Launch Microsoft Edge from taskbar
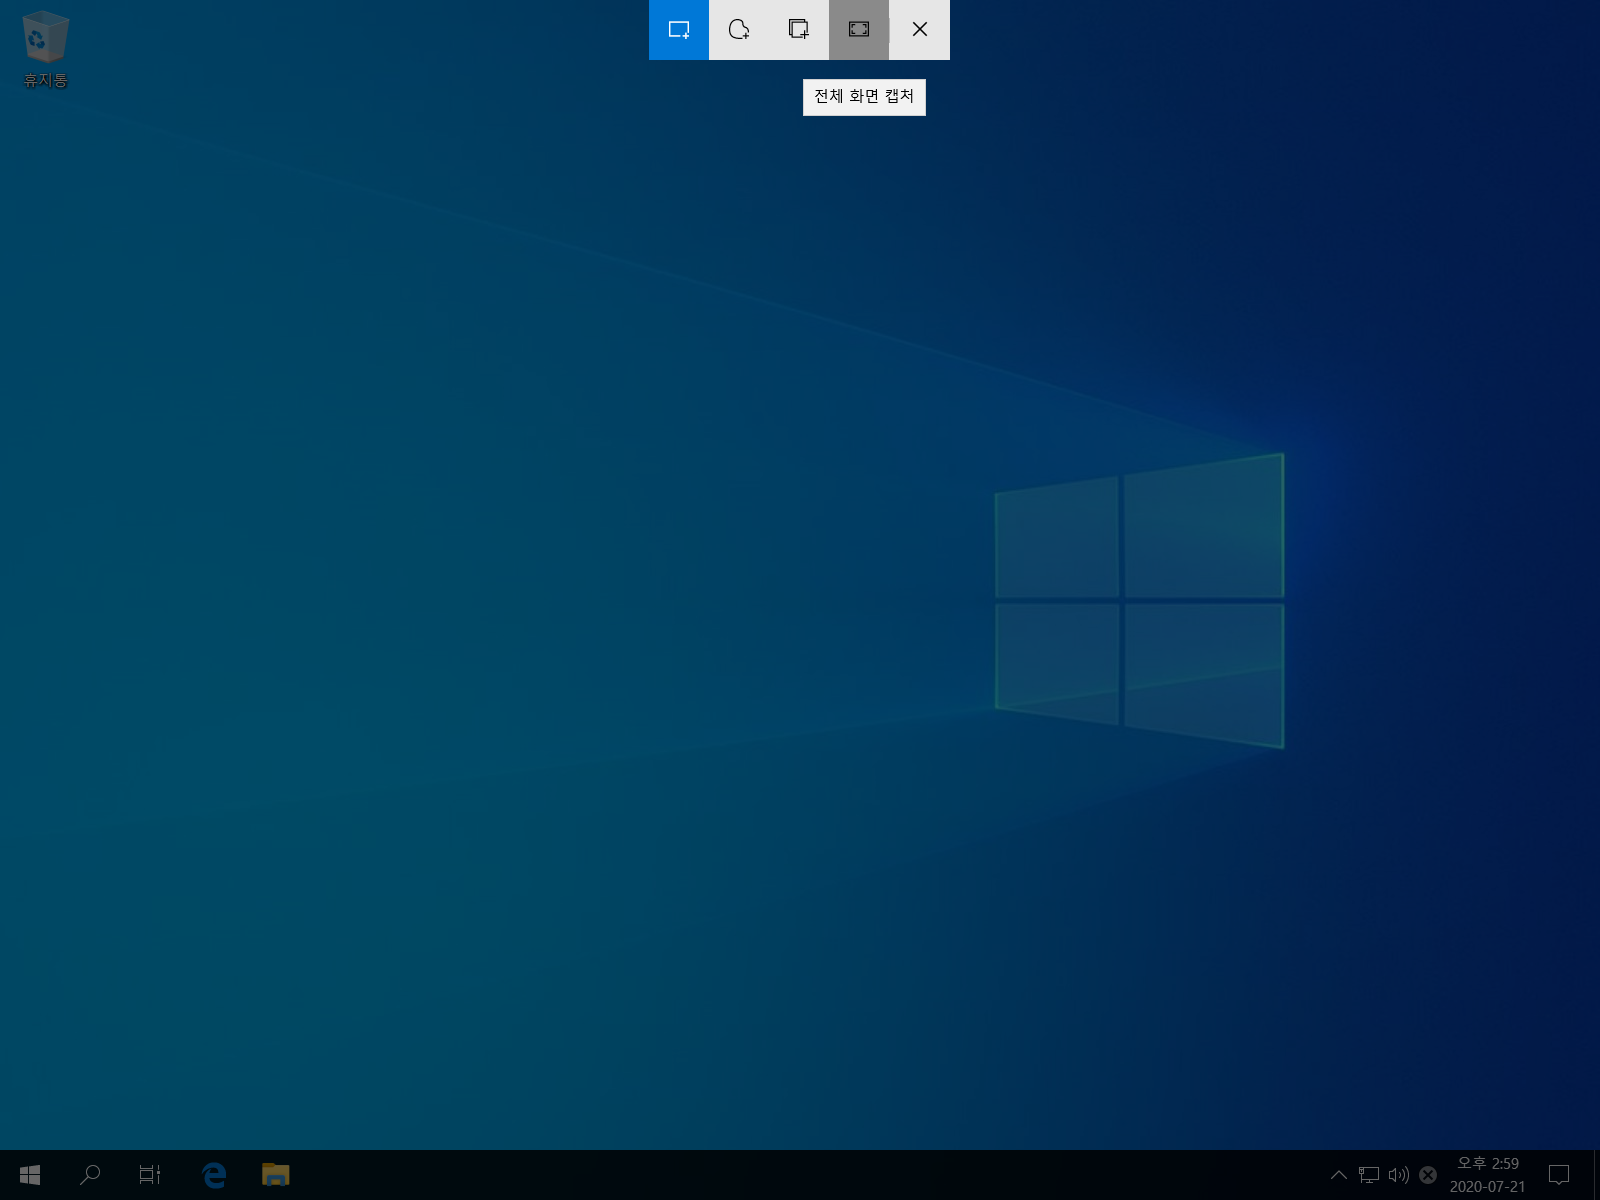The image size is (1600, 1200). pos(214,1175)
